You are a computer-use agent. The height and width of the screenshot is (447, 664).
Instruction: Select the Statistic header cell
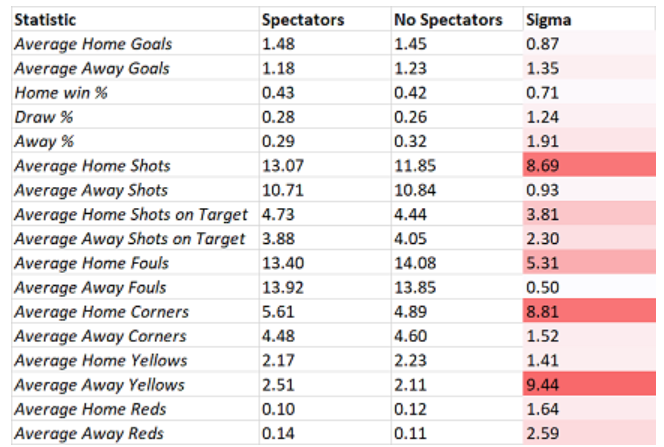[x=135, y=19]
